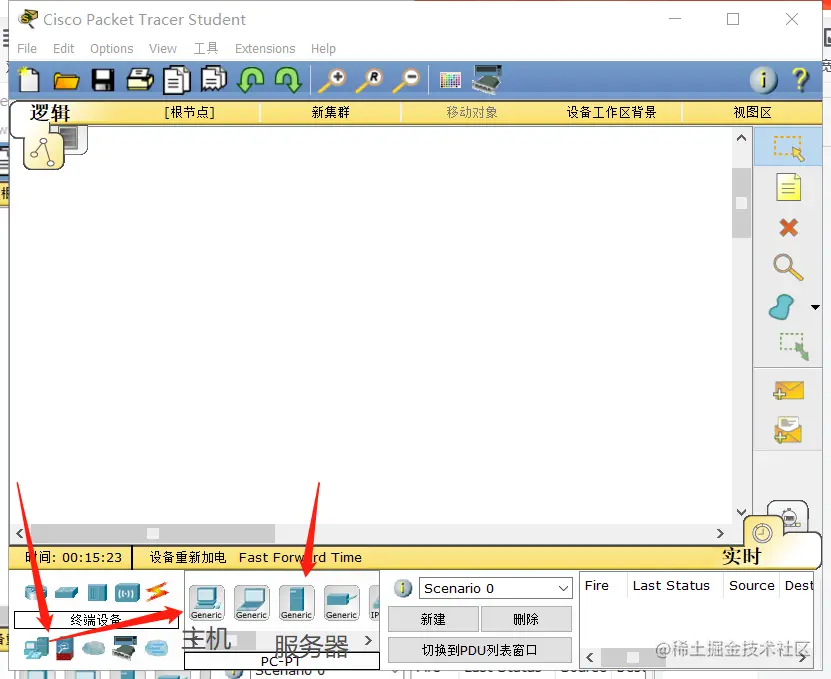Open the View menu
The image size is (831, 679).
pyautogui.click(x=163, y=49)
